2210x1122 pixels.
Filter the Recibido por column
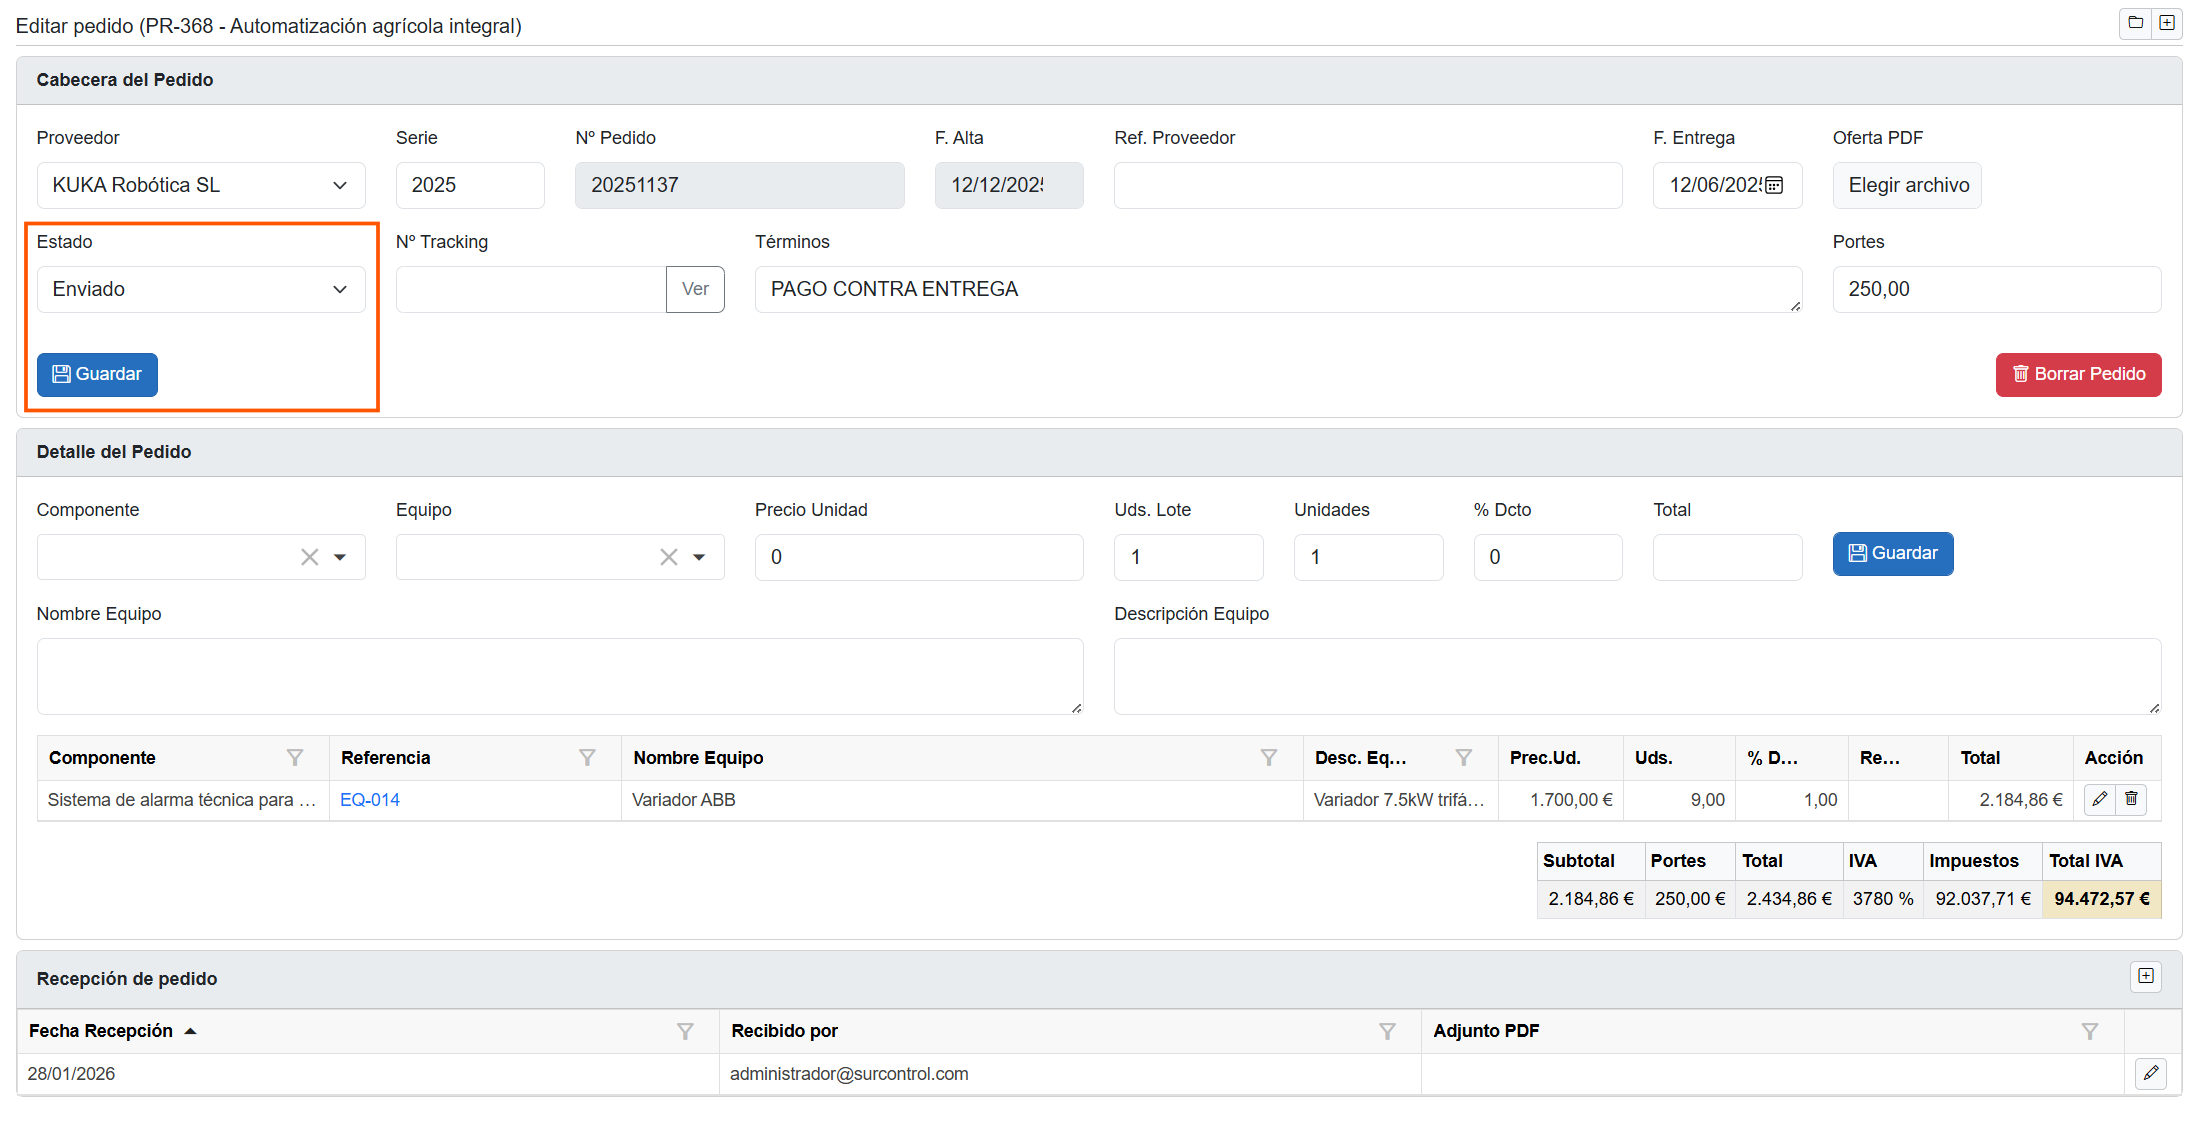coord(1387,1031)
